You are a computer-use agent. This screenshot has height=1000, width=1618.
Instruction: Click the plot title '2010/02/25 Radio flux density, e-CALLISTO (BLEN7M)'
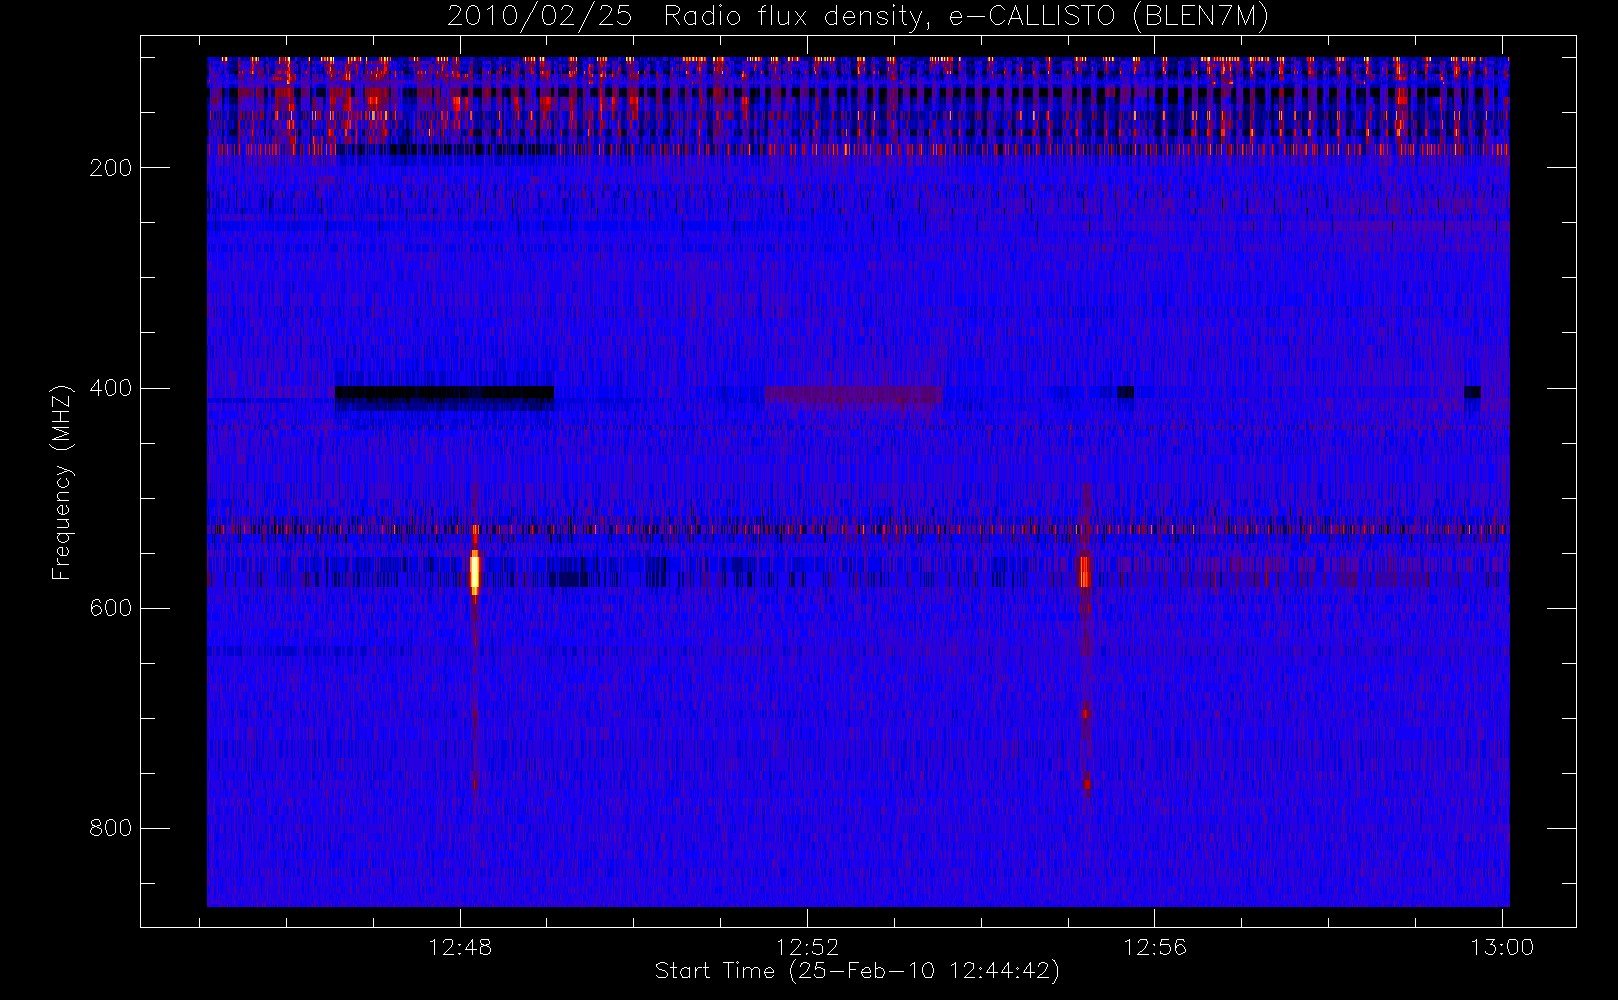pos(857,17)
